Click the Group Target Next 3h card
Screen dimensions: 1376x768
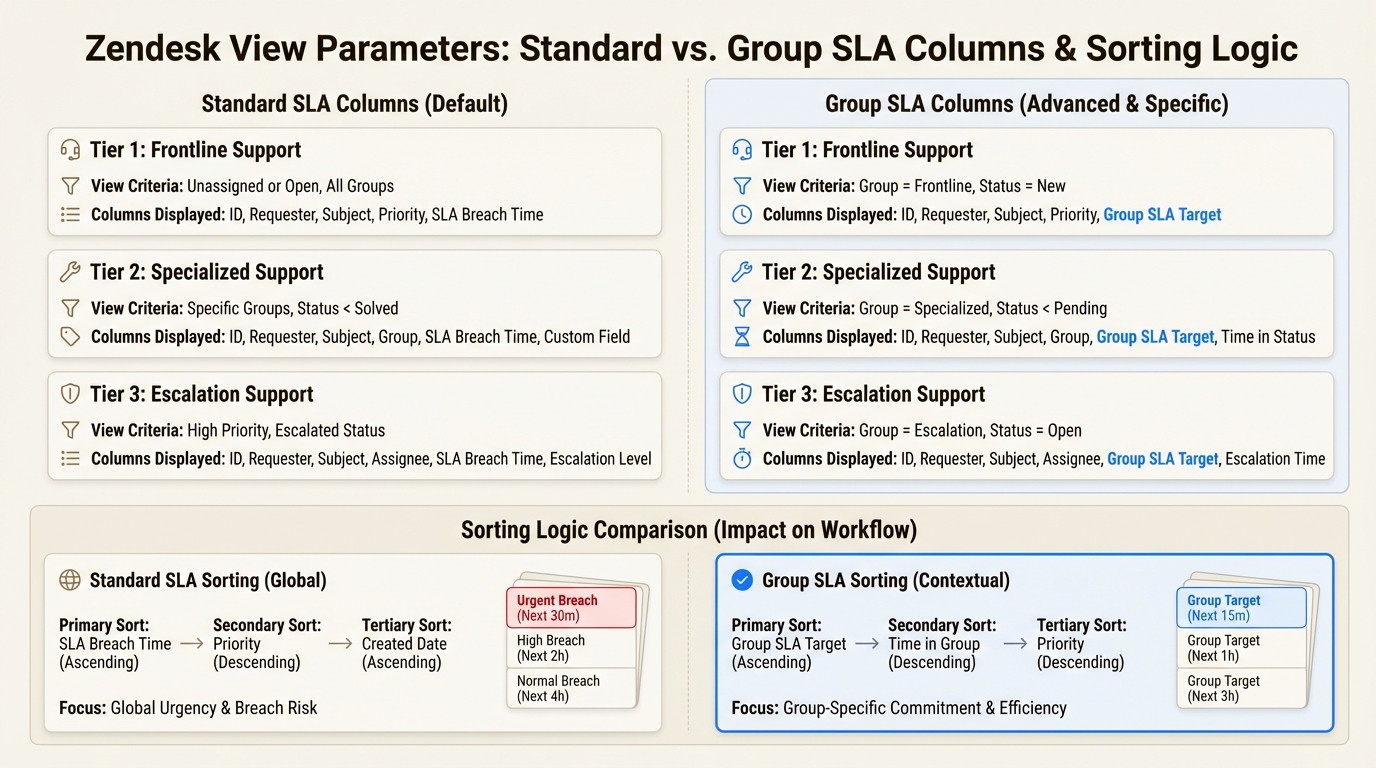(x=1241, y=688)
